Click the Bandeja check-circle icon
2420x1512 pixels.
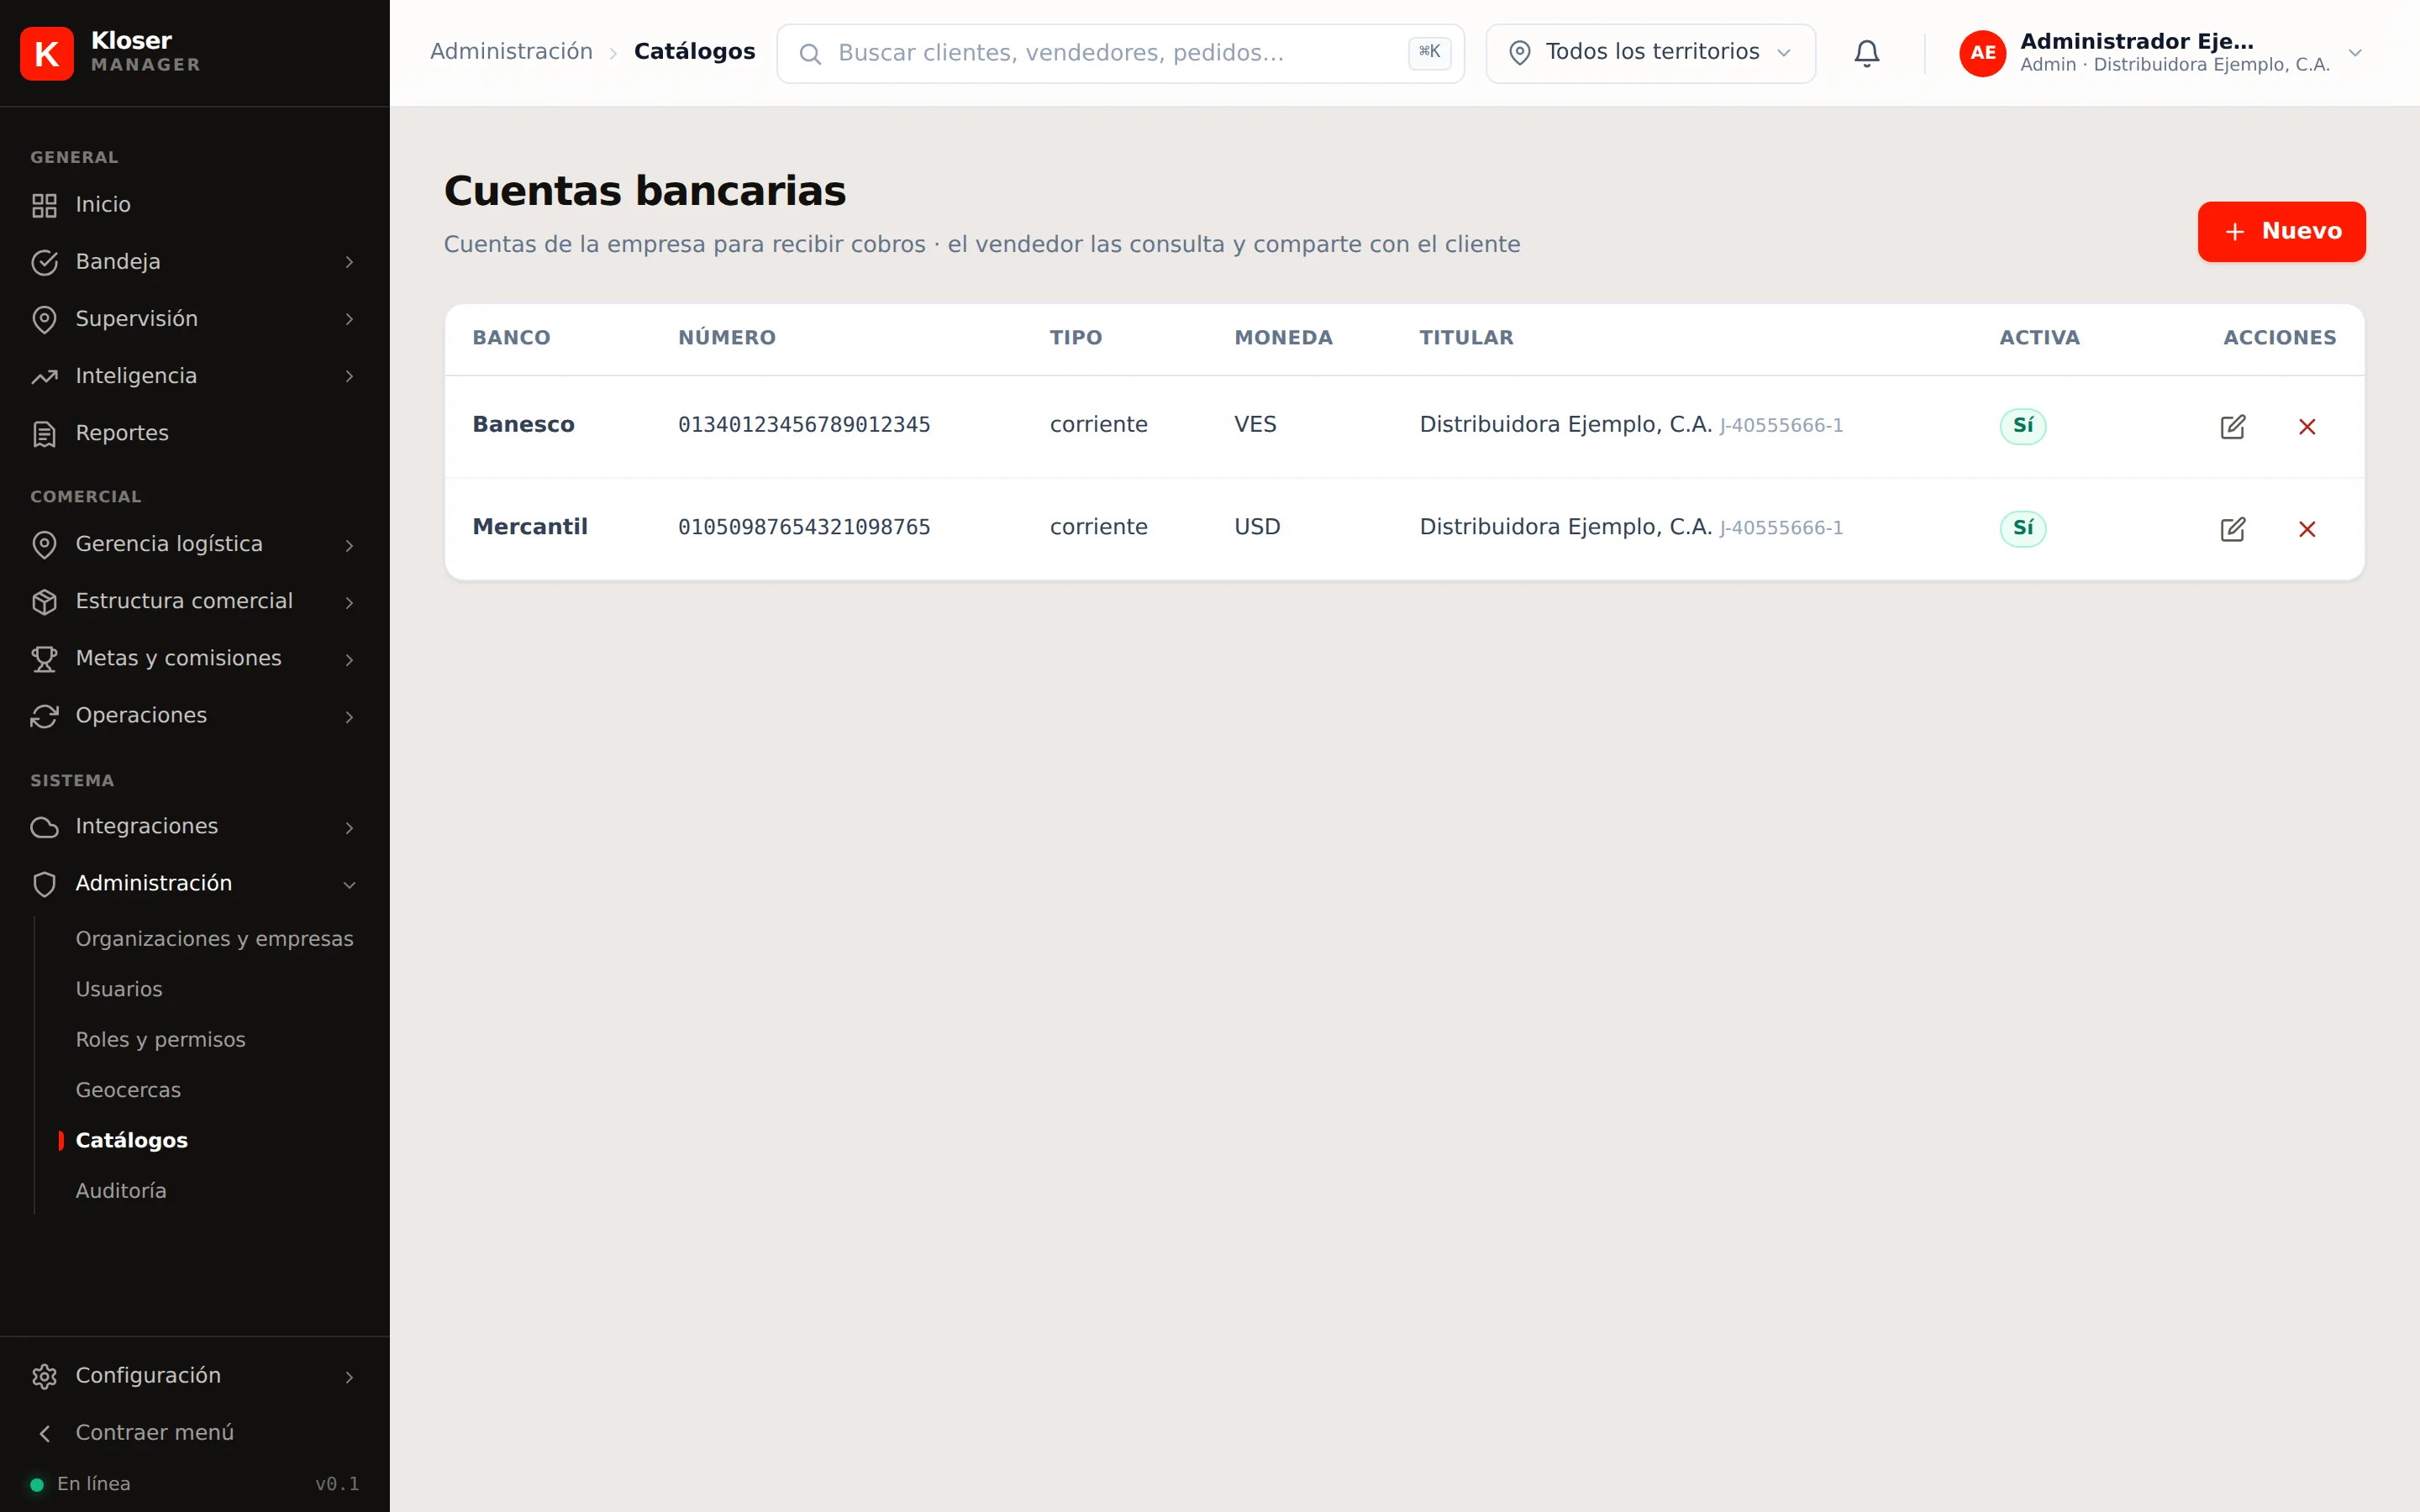coord(44,262)
